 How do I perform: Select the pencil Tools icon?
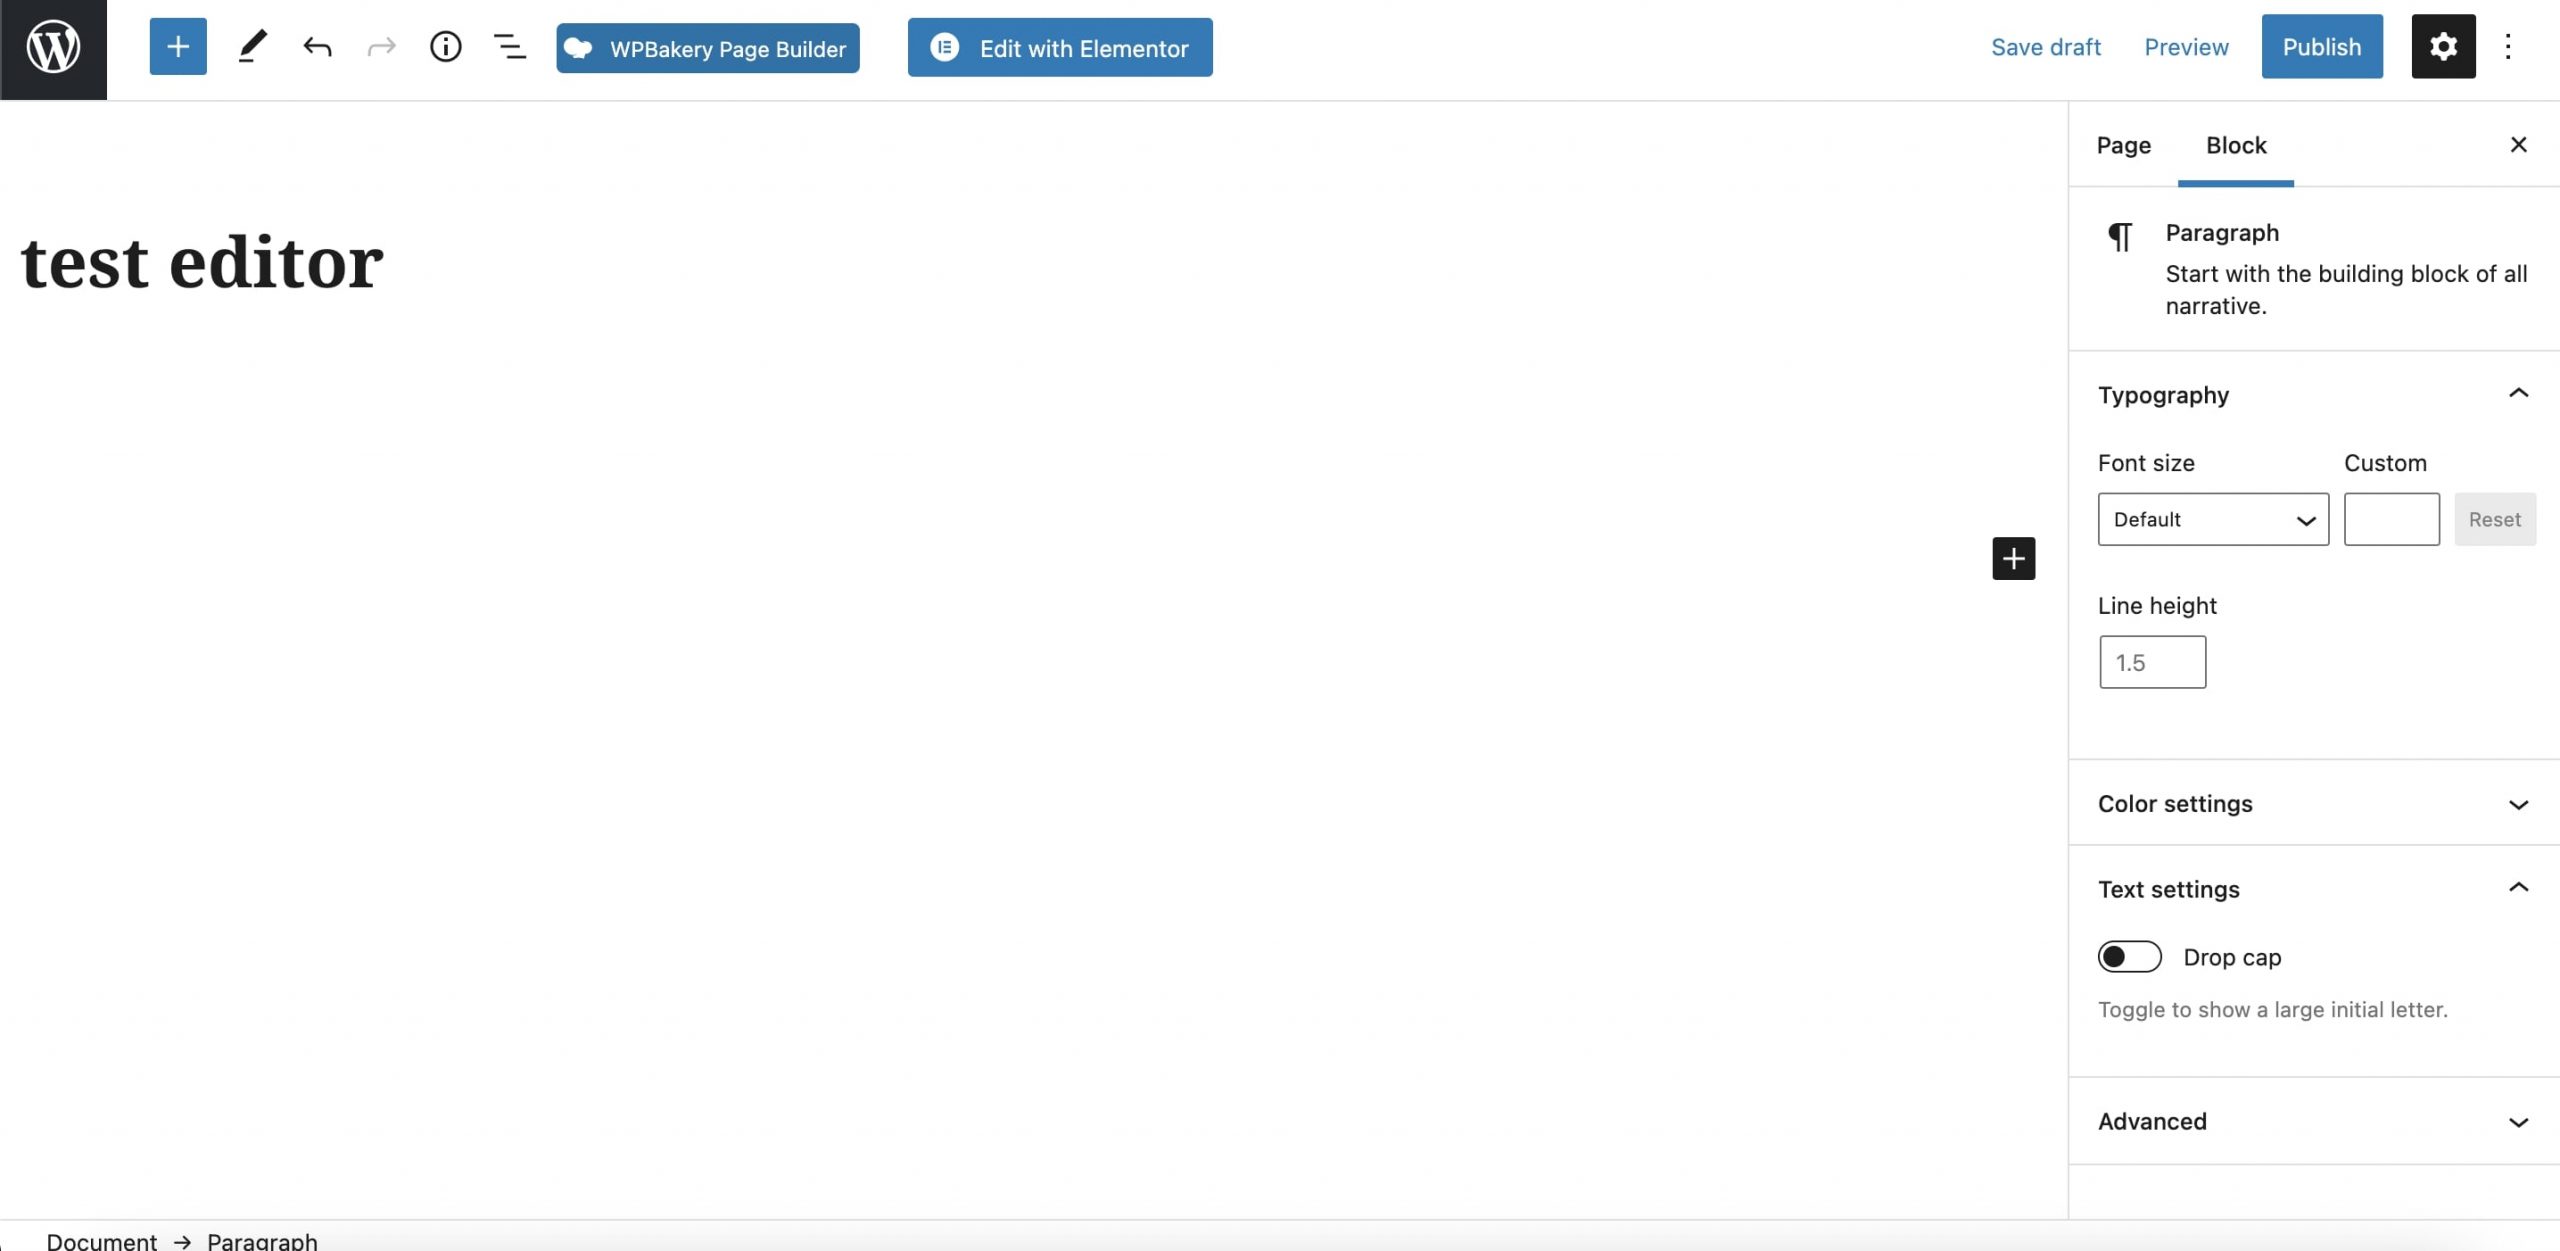(252, 47)
